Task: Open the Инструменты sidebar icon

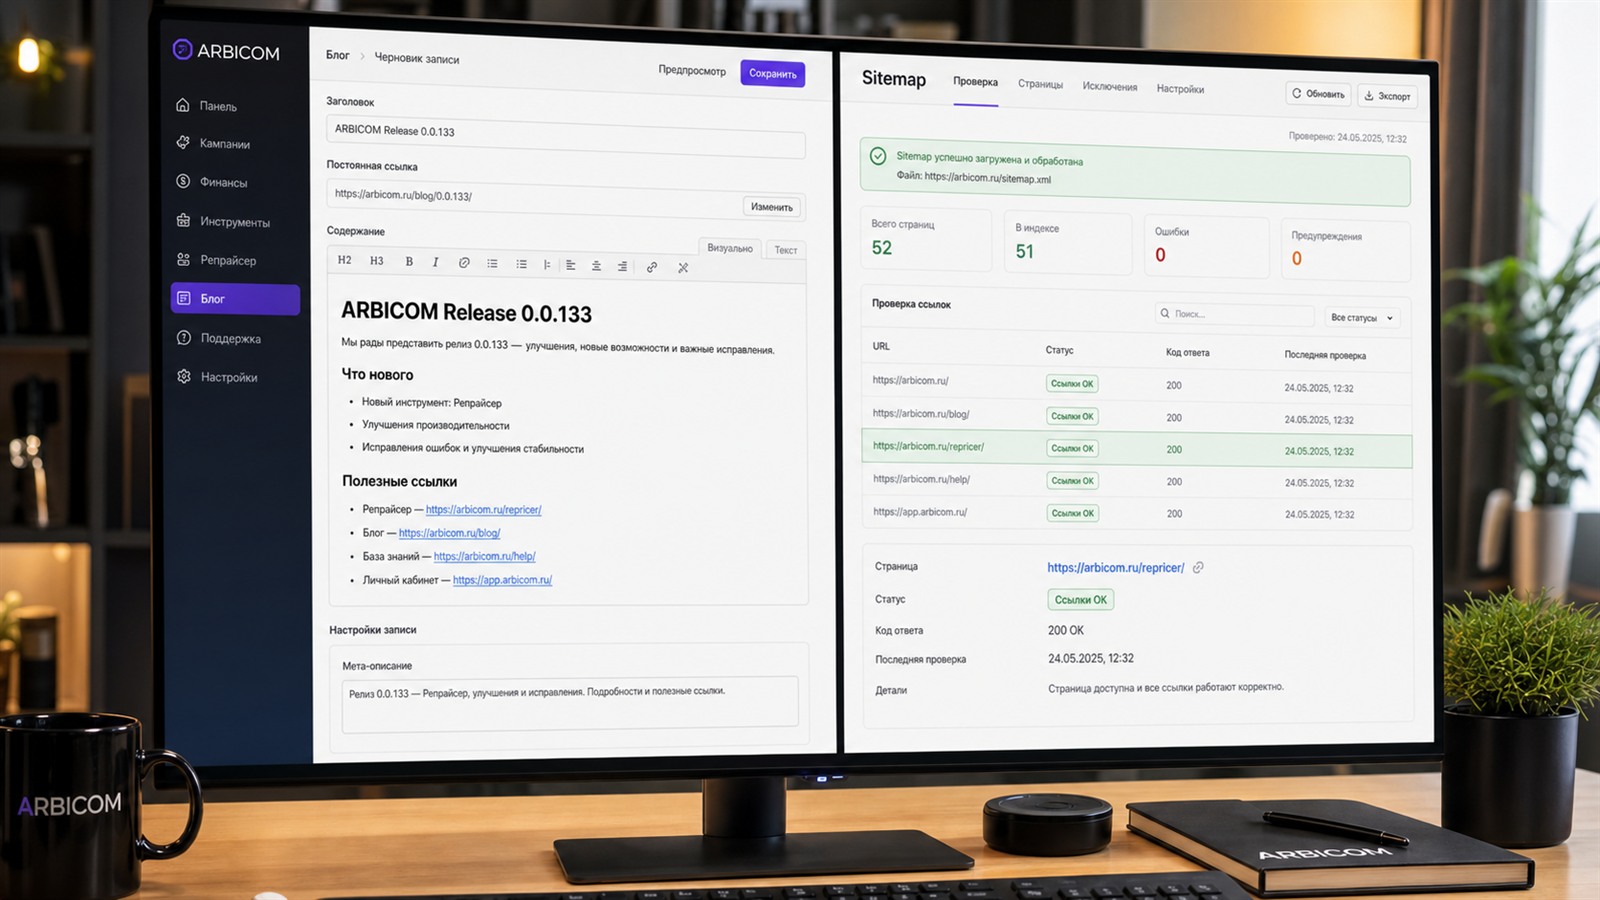Action: pyautogui.click(x=183, y=220)
